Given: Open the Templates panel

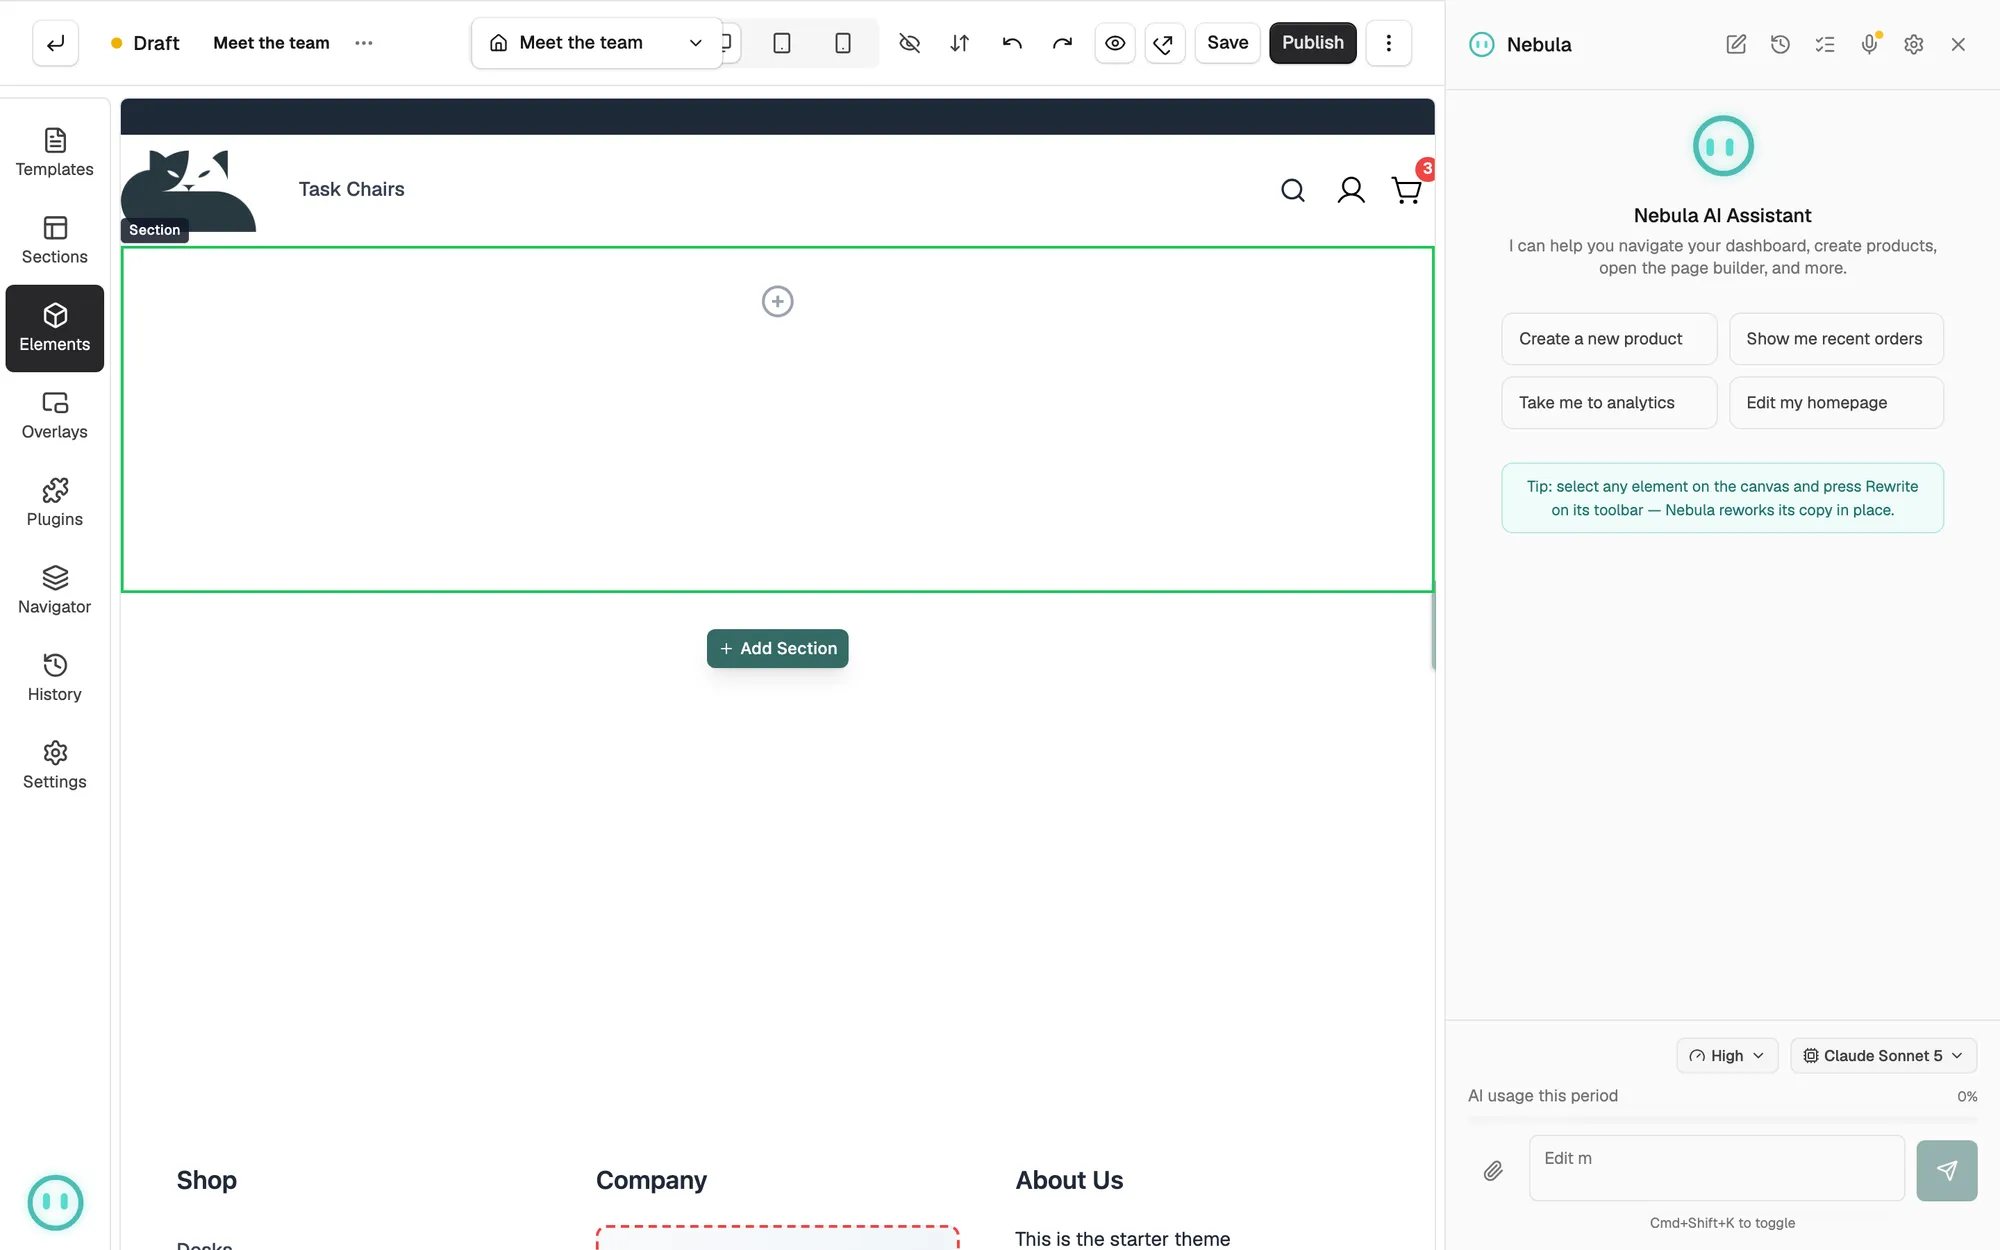Looking at the screenshot, I should 54,153.
